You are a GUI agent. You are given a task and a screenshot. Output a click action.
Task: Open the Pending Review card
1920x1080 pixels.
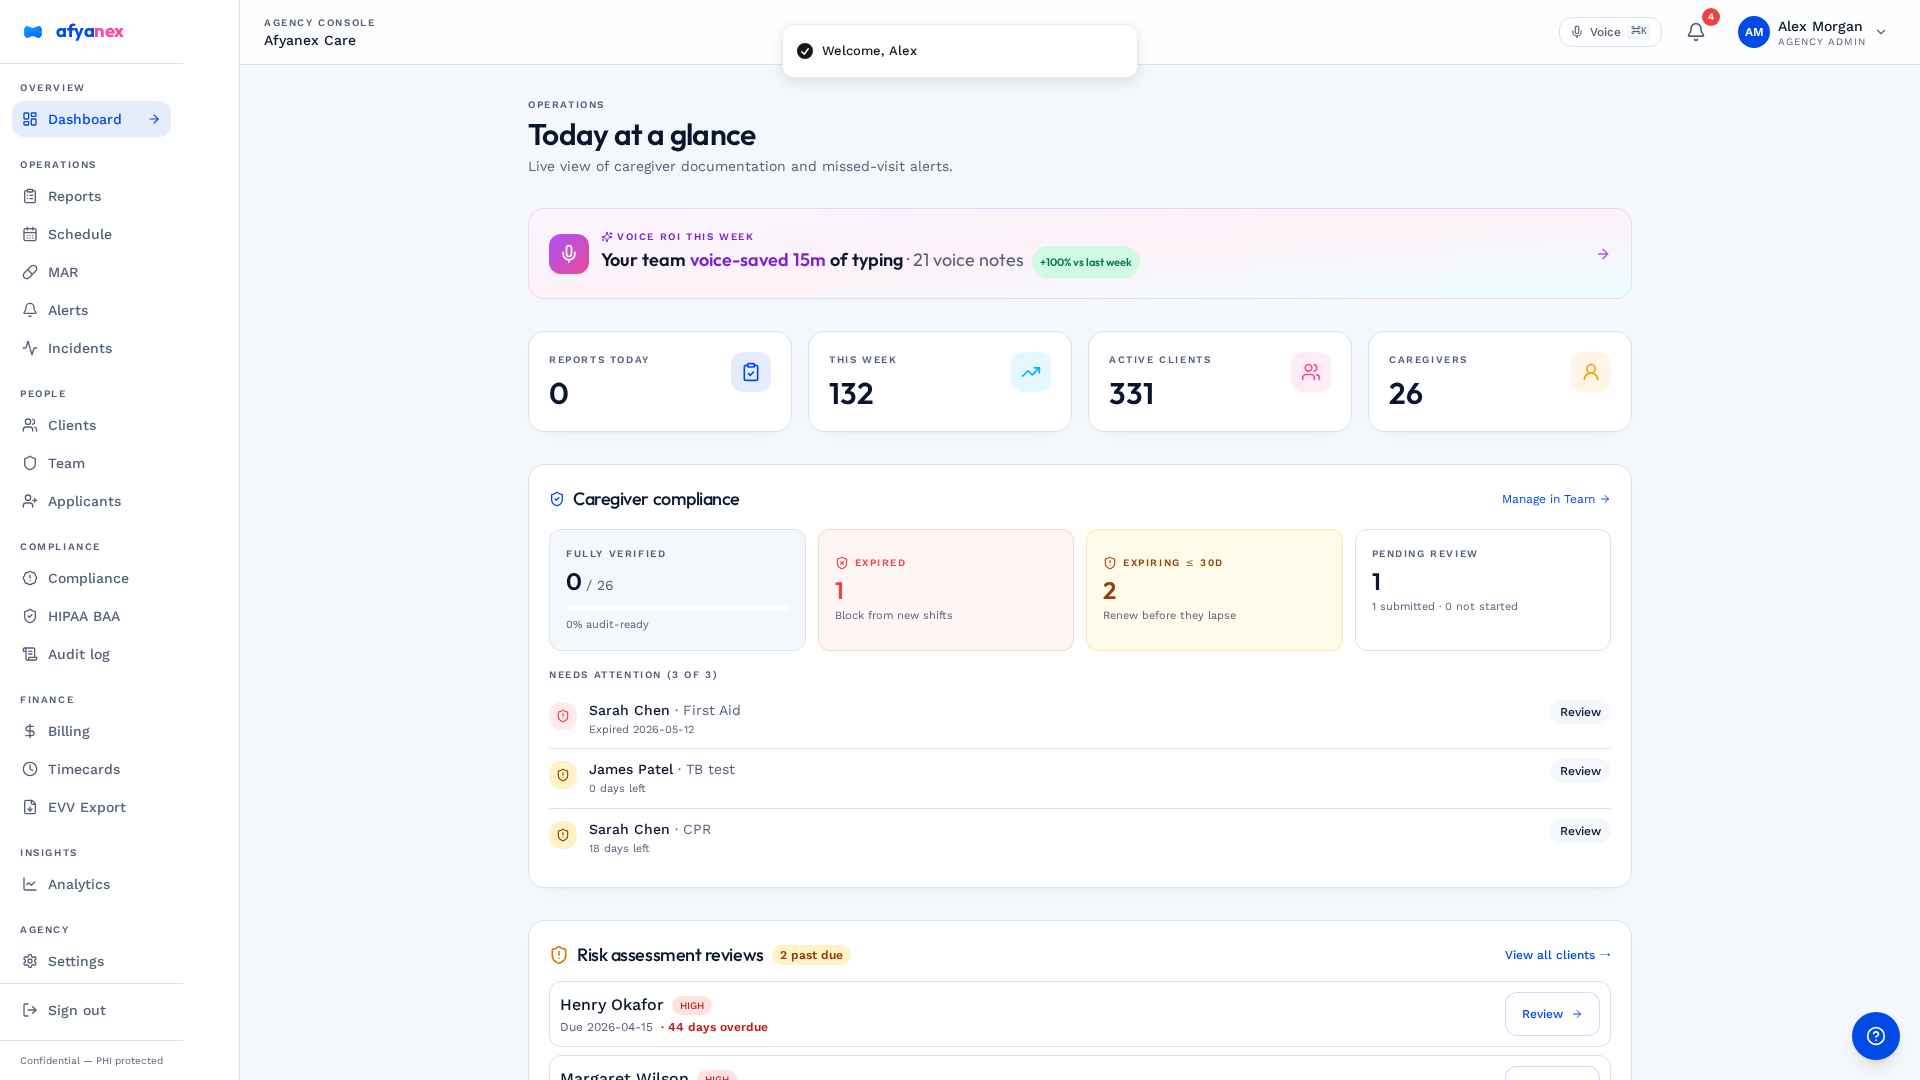(1483, 590)
